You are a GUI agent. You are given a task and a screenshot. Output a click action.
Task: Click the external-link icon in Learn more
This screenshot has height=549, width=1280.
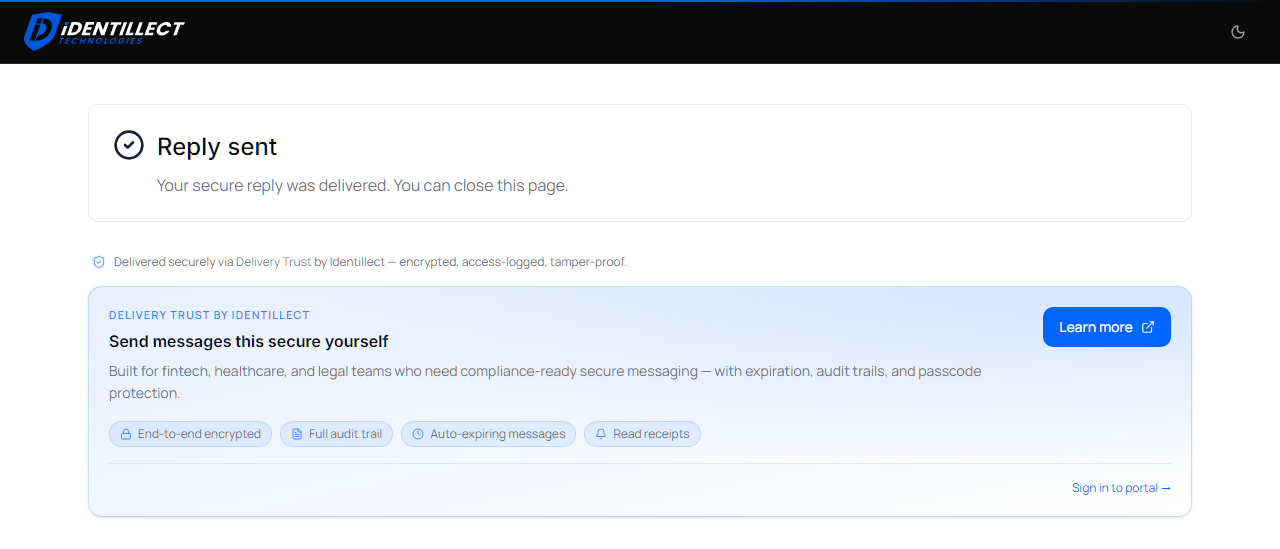[x=1148, y=327]
